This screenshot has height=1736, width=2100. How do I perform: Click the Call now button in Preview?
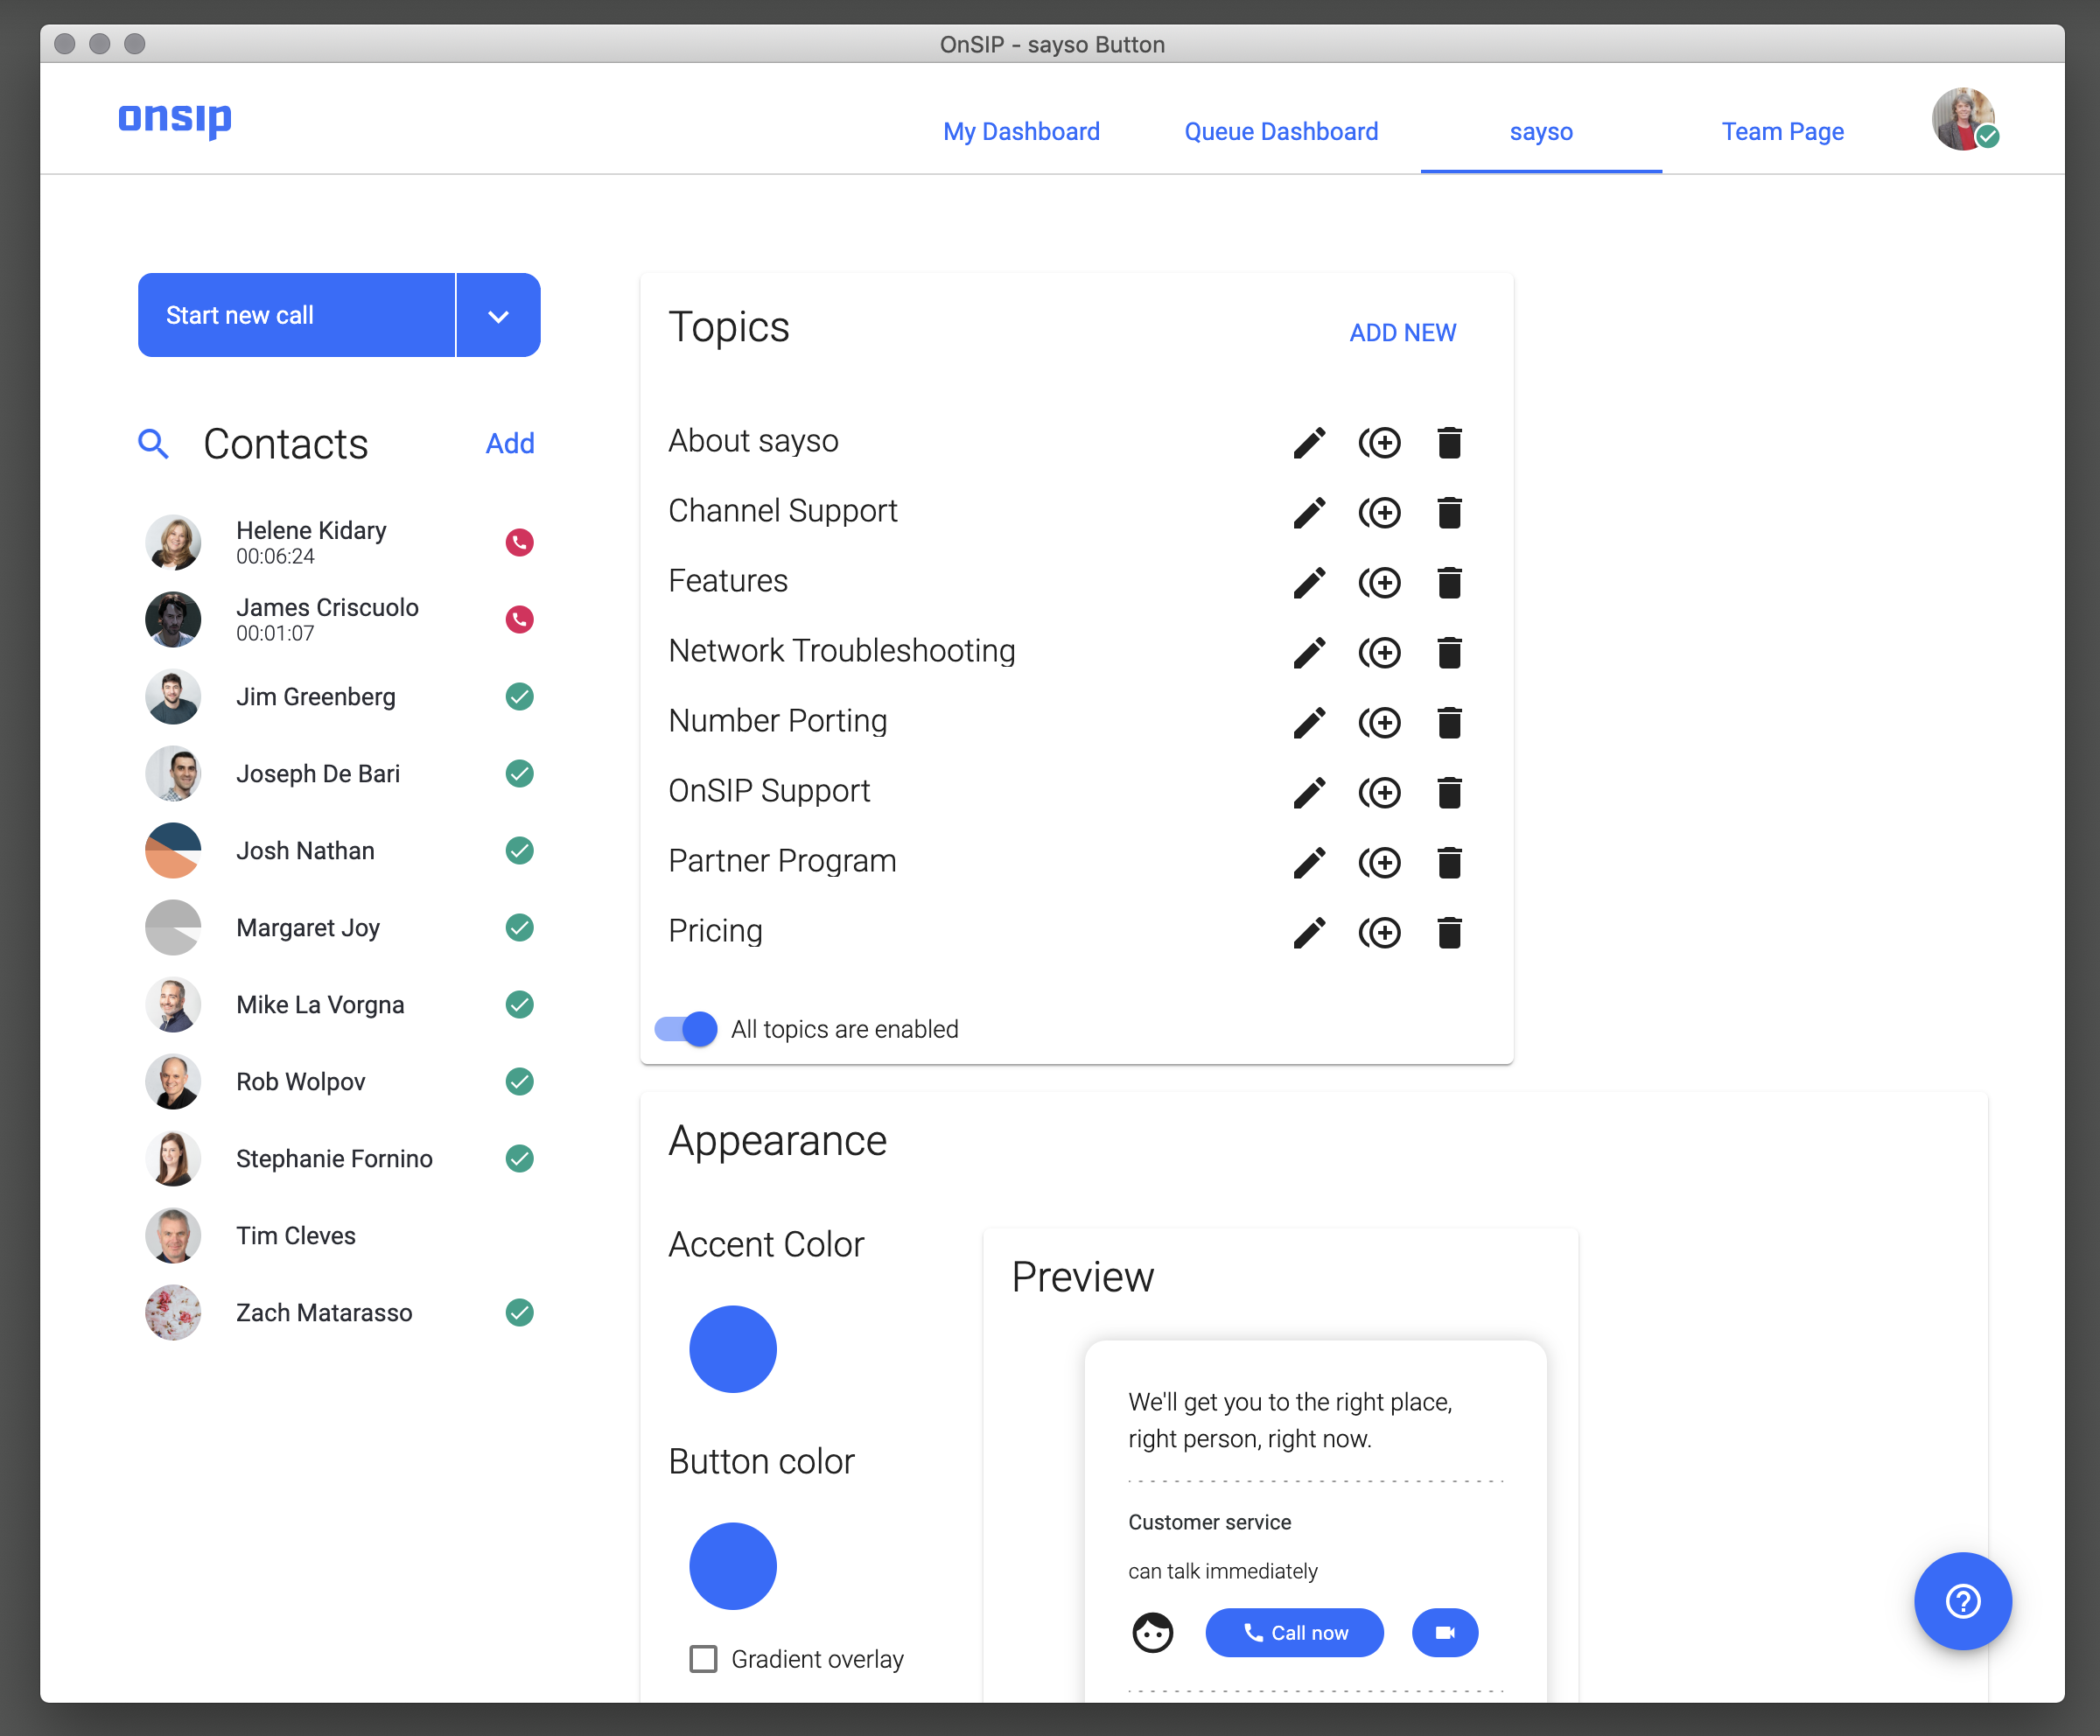pyautogui.click(x=1294, y=1632)
